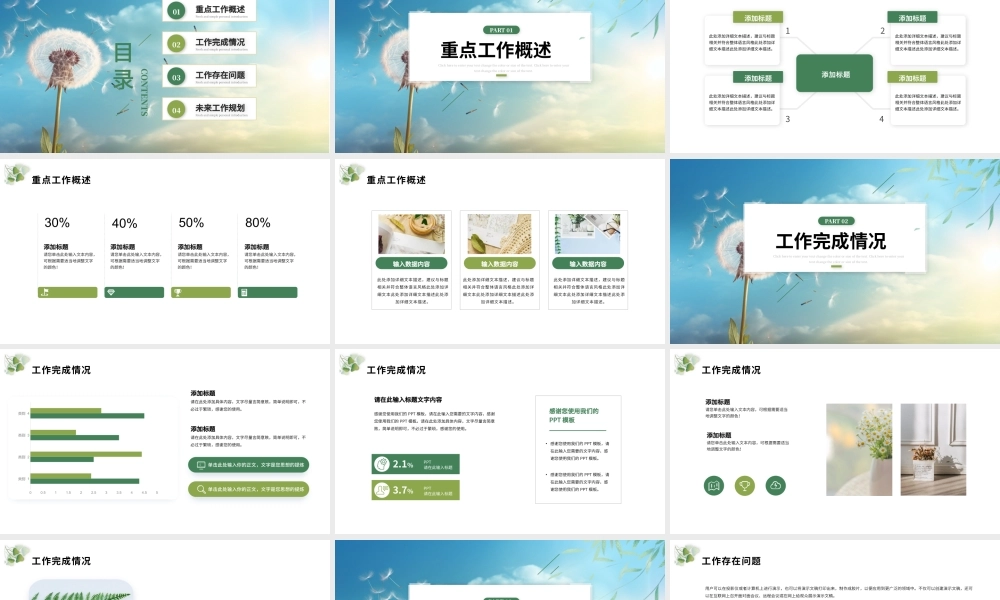This screenshot has width=1000, height=600.
Task: Click the 添加标题 label numbered 2
Action: point(912,18)
